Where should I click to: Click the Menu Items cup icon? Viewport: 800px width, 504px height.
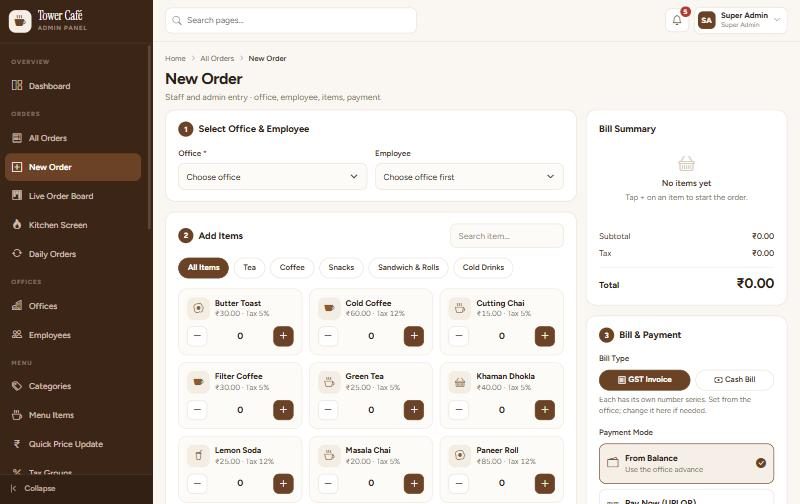coord(17,415)
